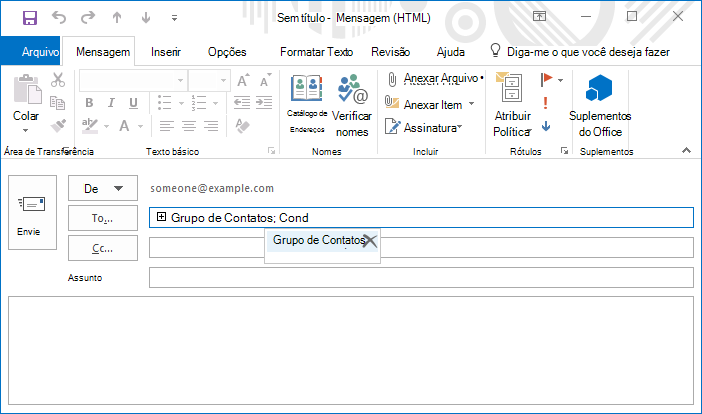
Task: Open the Arquivo tab
Action: (30, 51)
